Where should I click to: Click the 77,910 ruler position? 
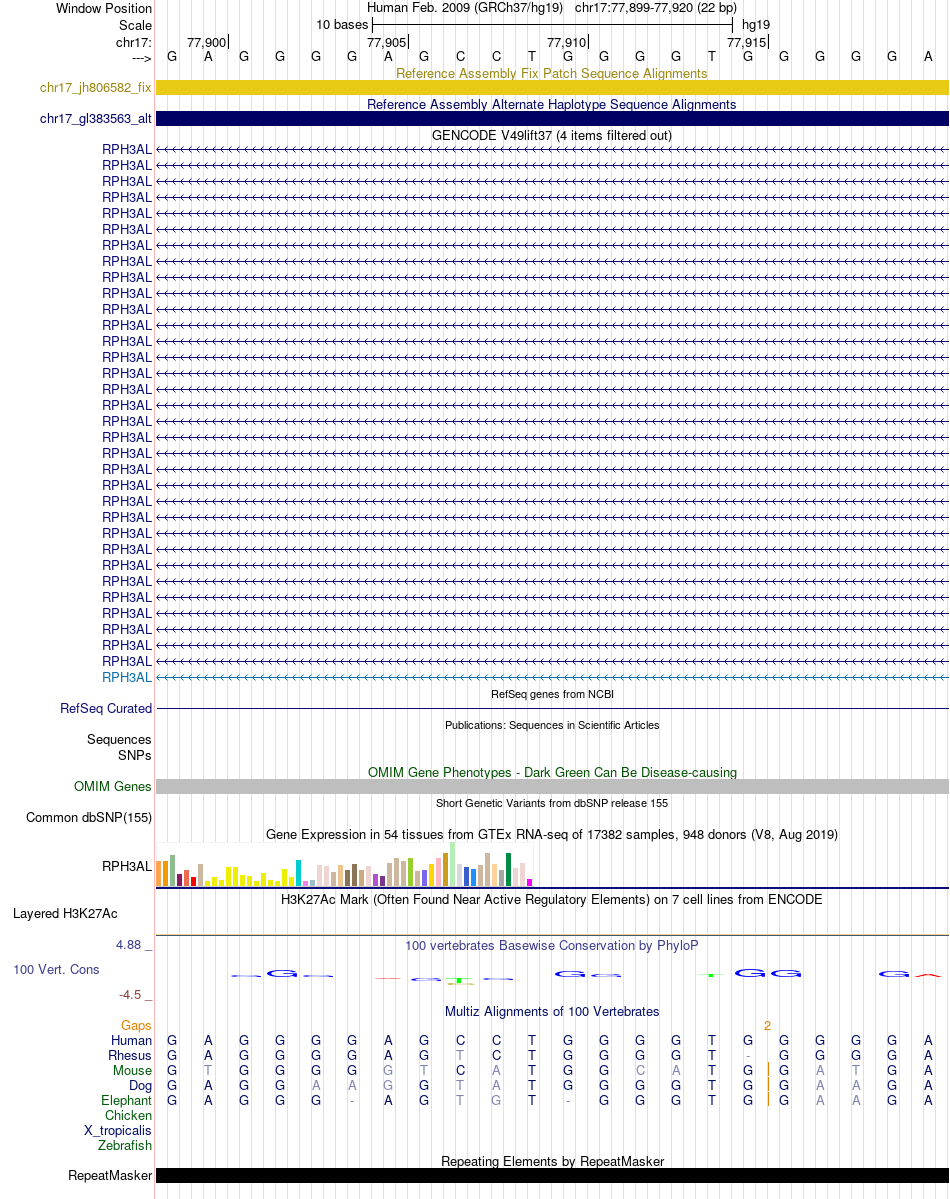[x=567, y=43]
